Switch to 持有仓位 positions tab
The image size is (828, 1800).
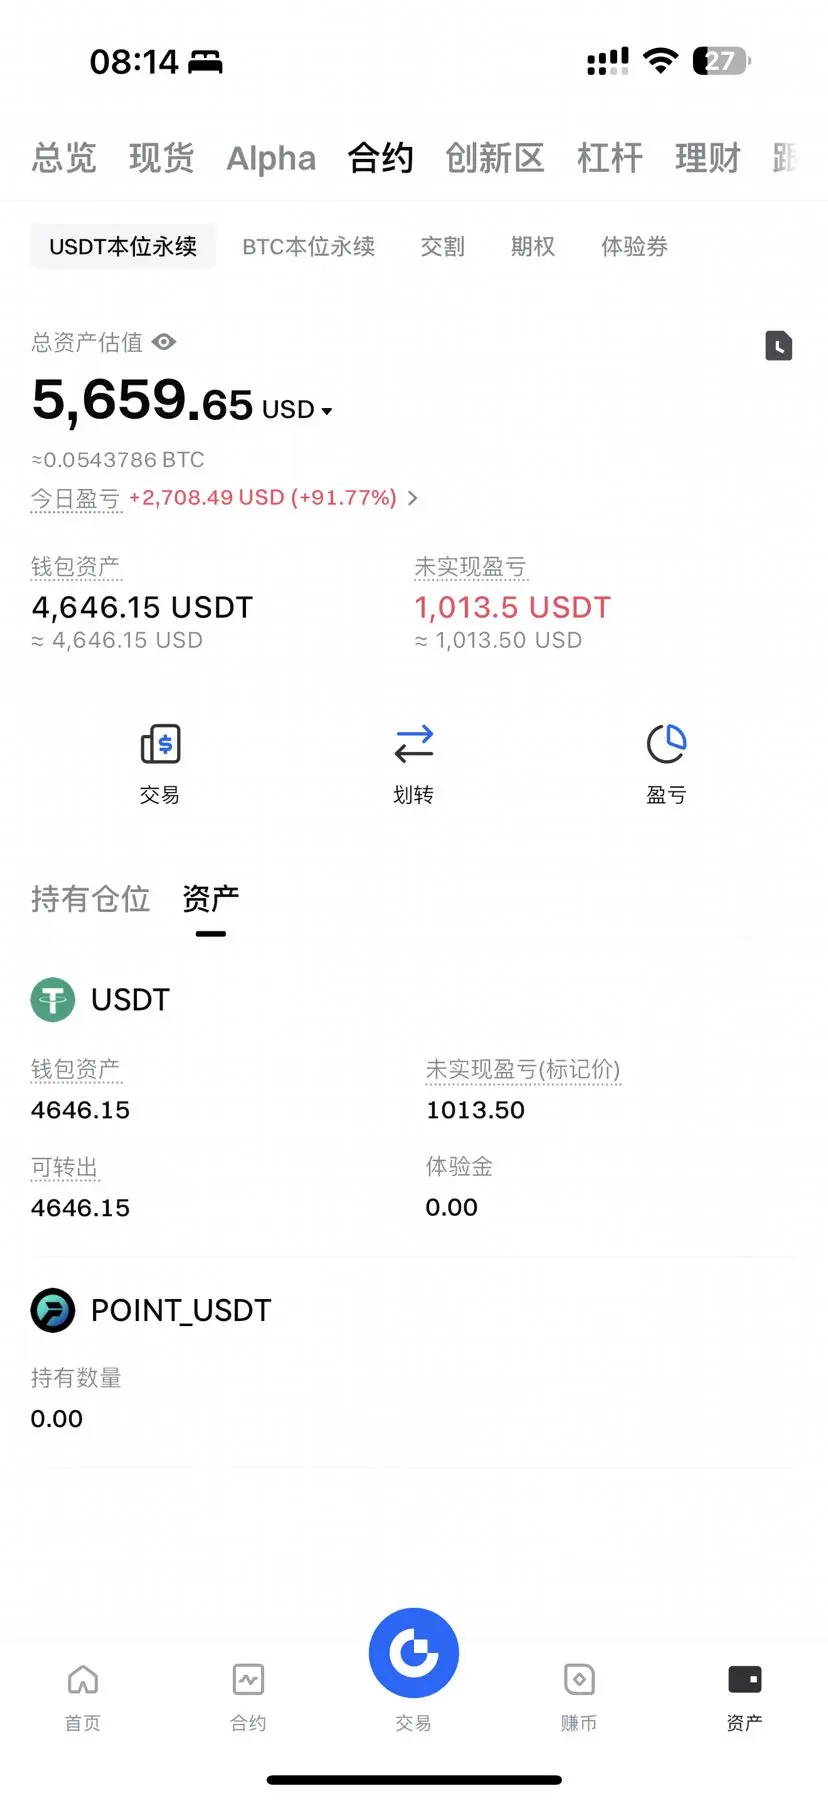[90, 899]
